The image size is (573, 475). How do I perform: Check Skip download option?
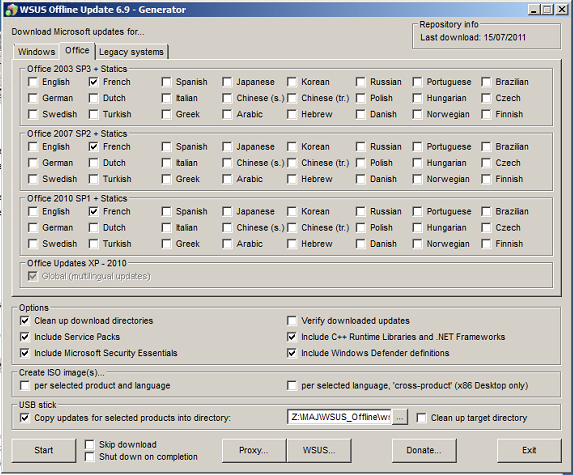(x=90, y=444)
